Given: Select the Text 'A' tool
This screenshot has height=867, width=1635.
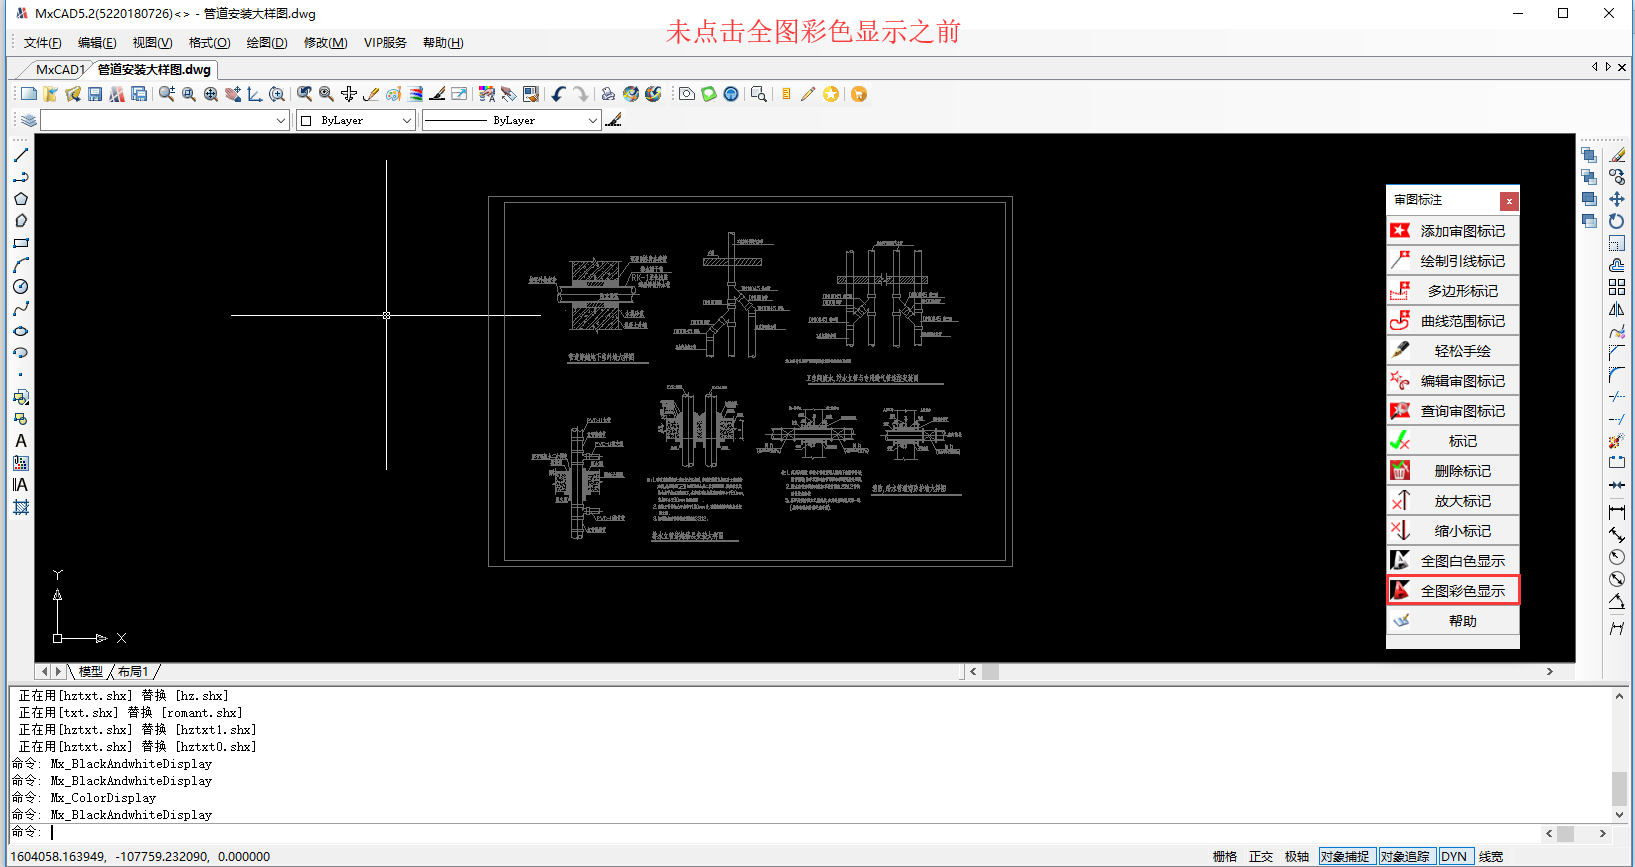Looking at the screenshot, I should [21, 441].
